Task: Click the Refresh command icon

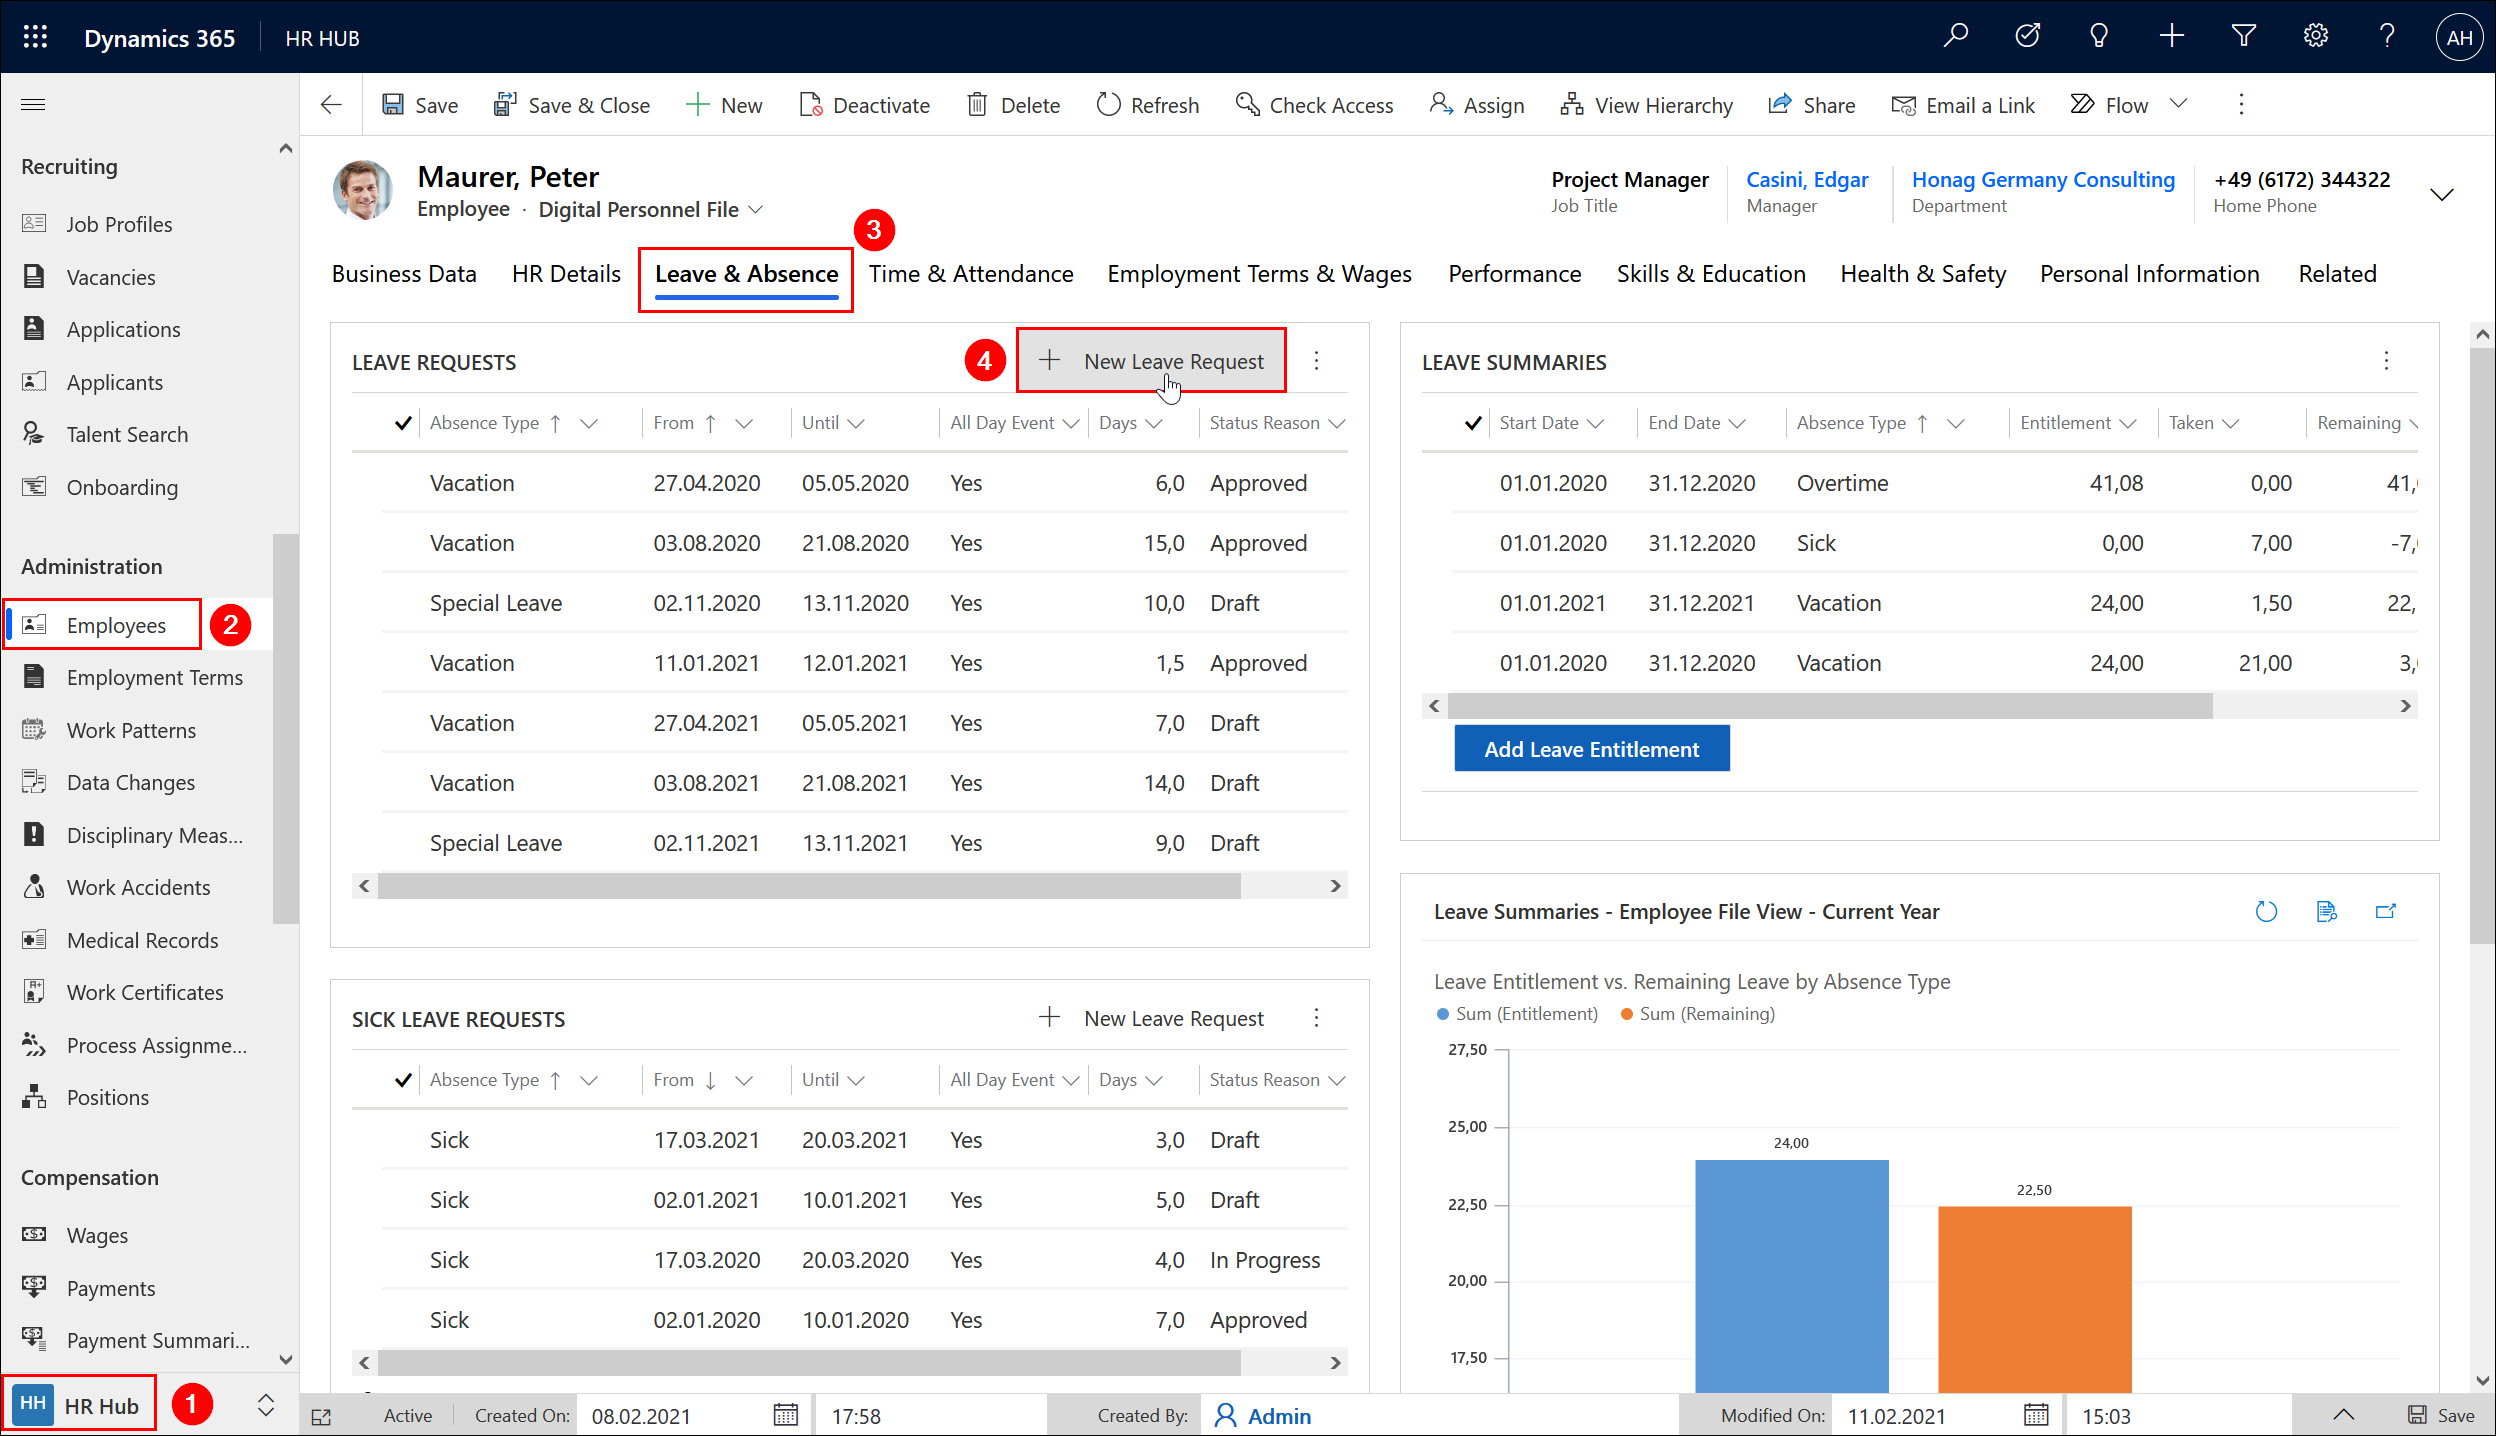Action: (x=1108, y=105)
